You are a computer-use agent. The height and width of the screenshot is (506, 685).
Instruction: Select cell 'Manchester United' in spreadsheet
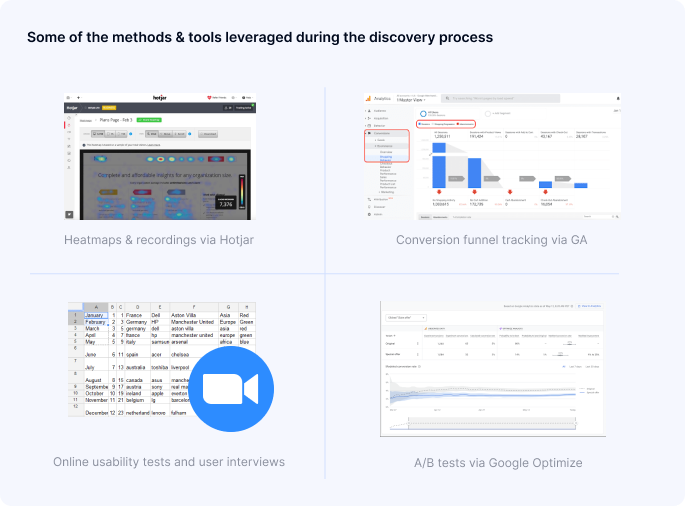pos(193,322)
